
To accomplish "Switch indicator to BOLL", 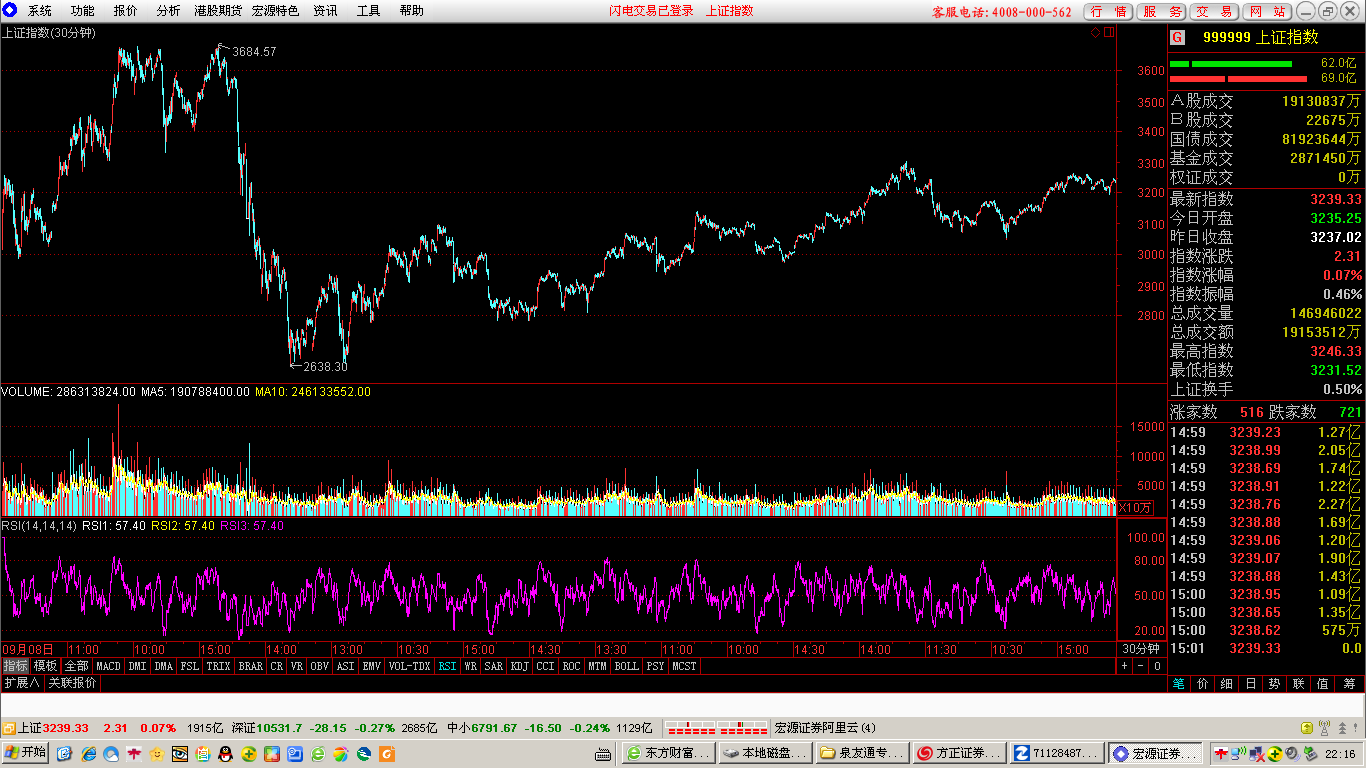I will tap(627, 666).
